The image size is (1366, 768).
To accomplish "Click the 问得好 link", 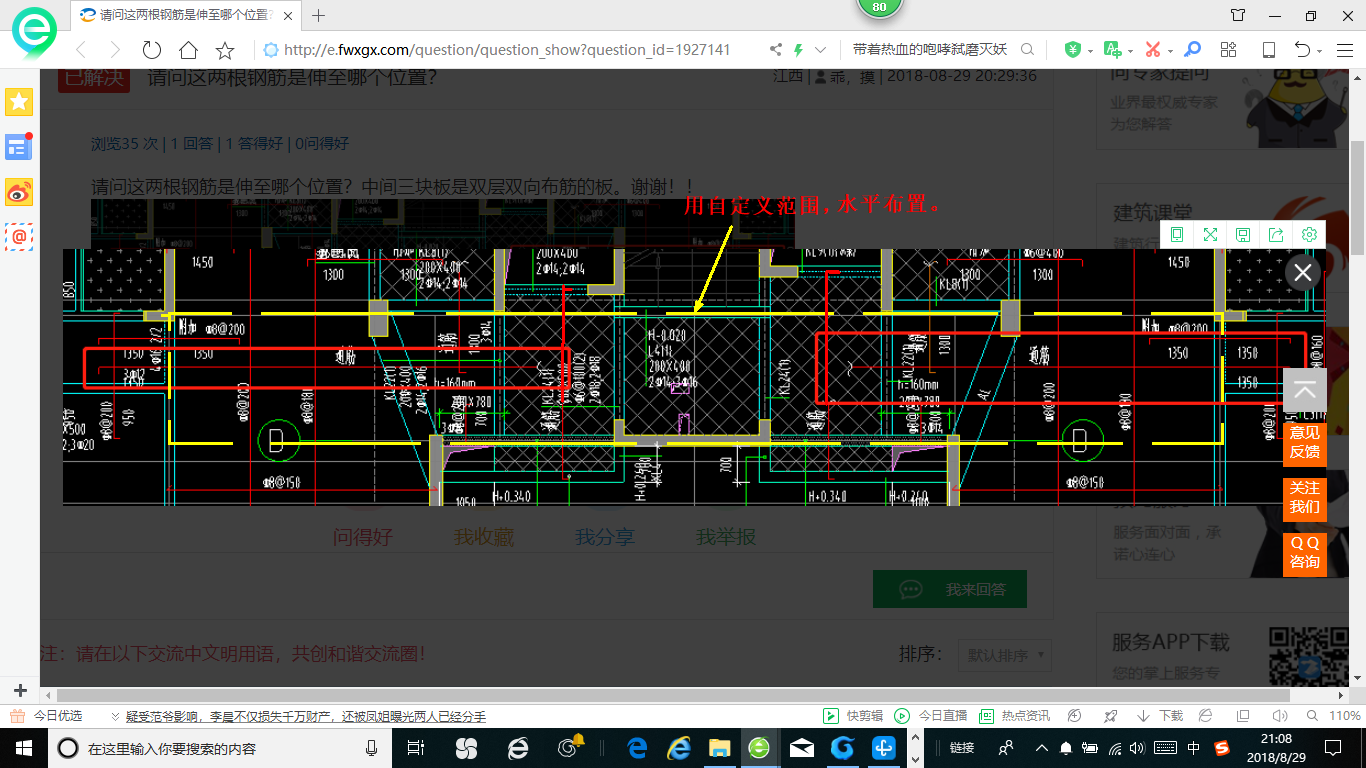I will [363, 537].
